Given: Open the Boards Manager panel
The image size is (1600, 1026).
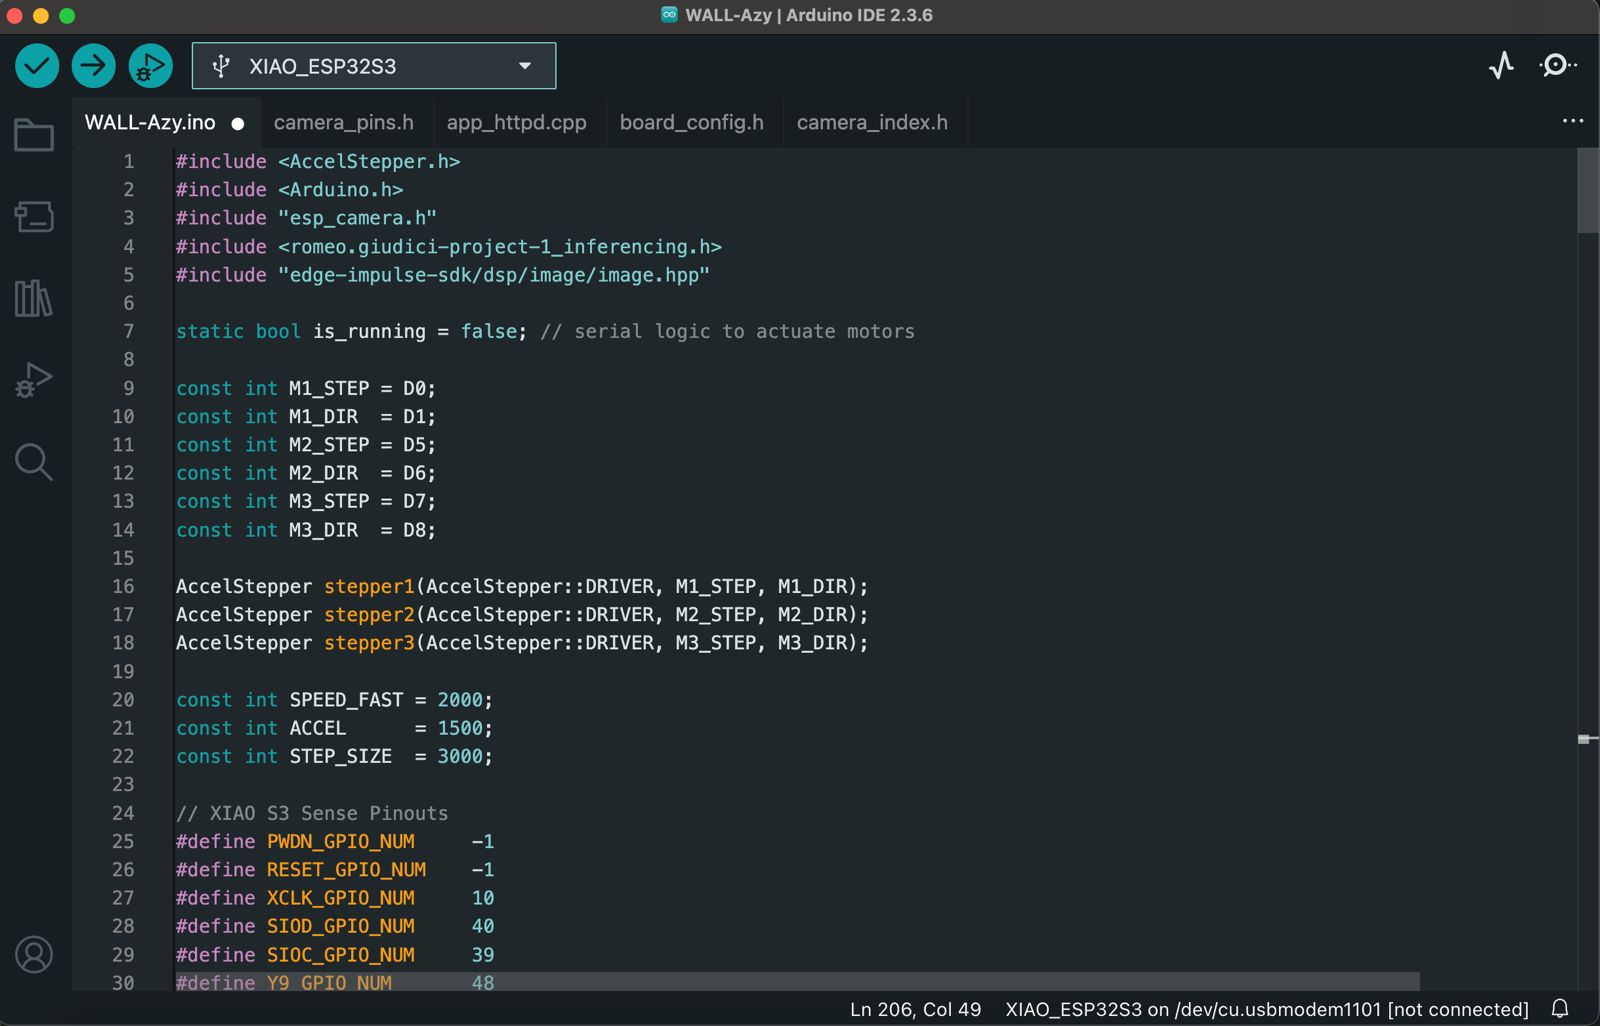Looking at the screenshot, I should pyautogui.click(x=33, y=217).
